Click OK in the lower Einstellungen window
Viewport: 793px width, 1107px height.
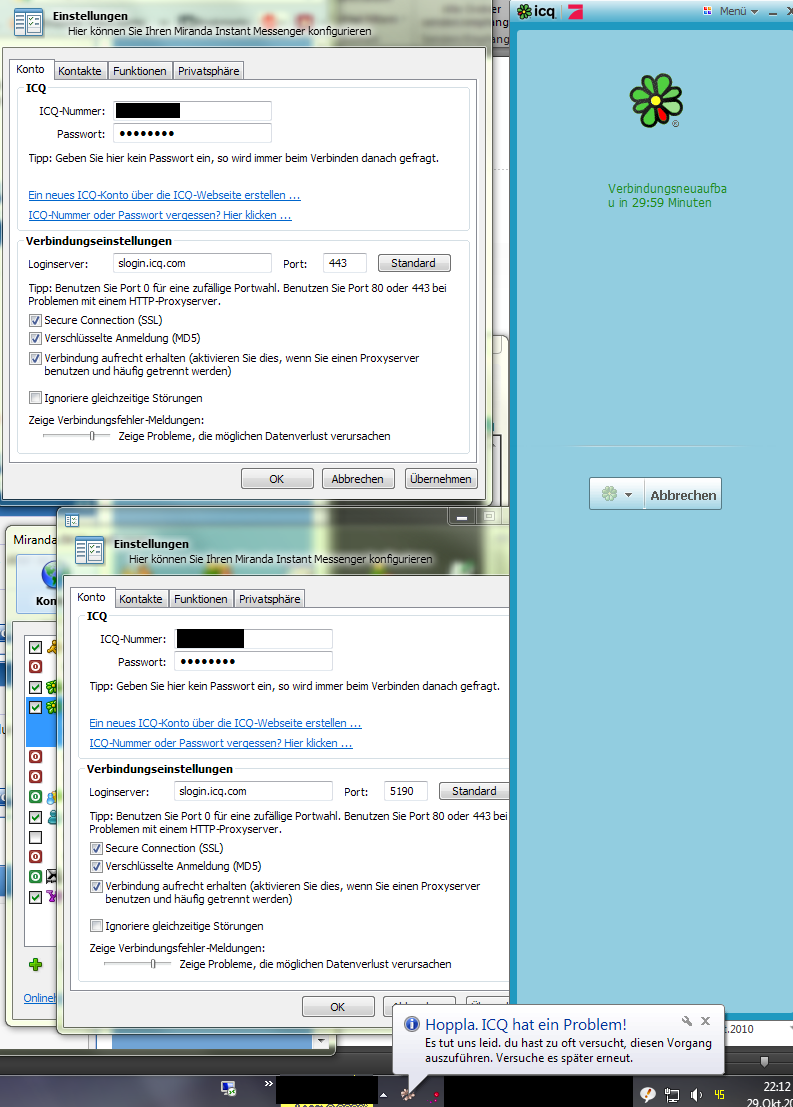tap(338, 1007)
